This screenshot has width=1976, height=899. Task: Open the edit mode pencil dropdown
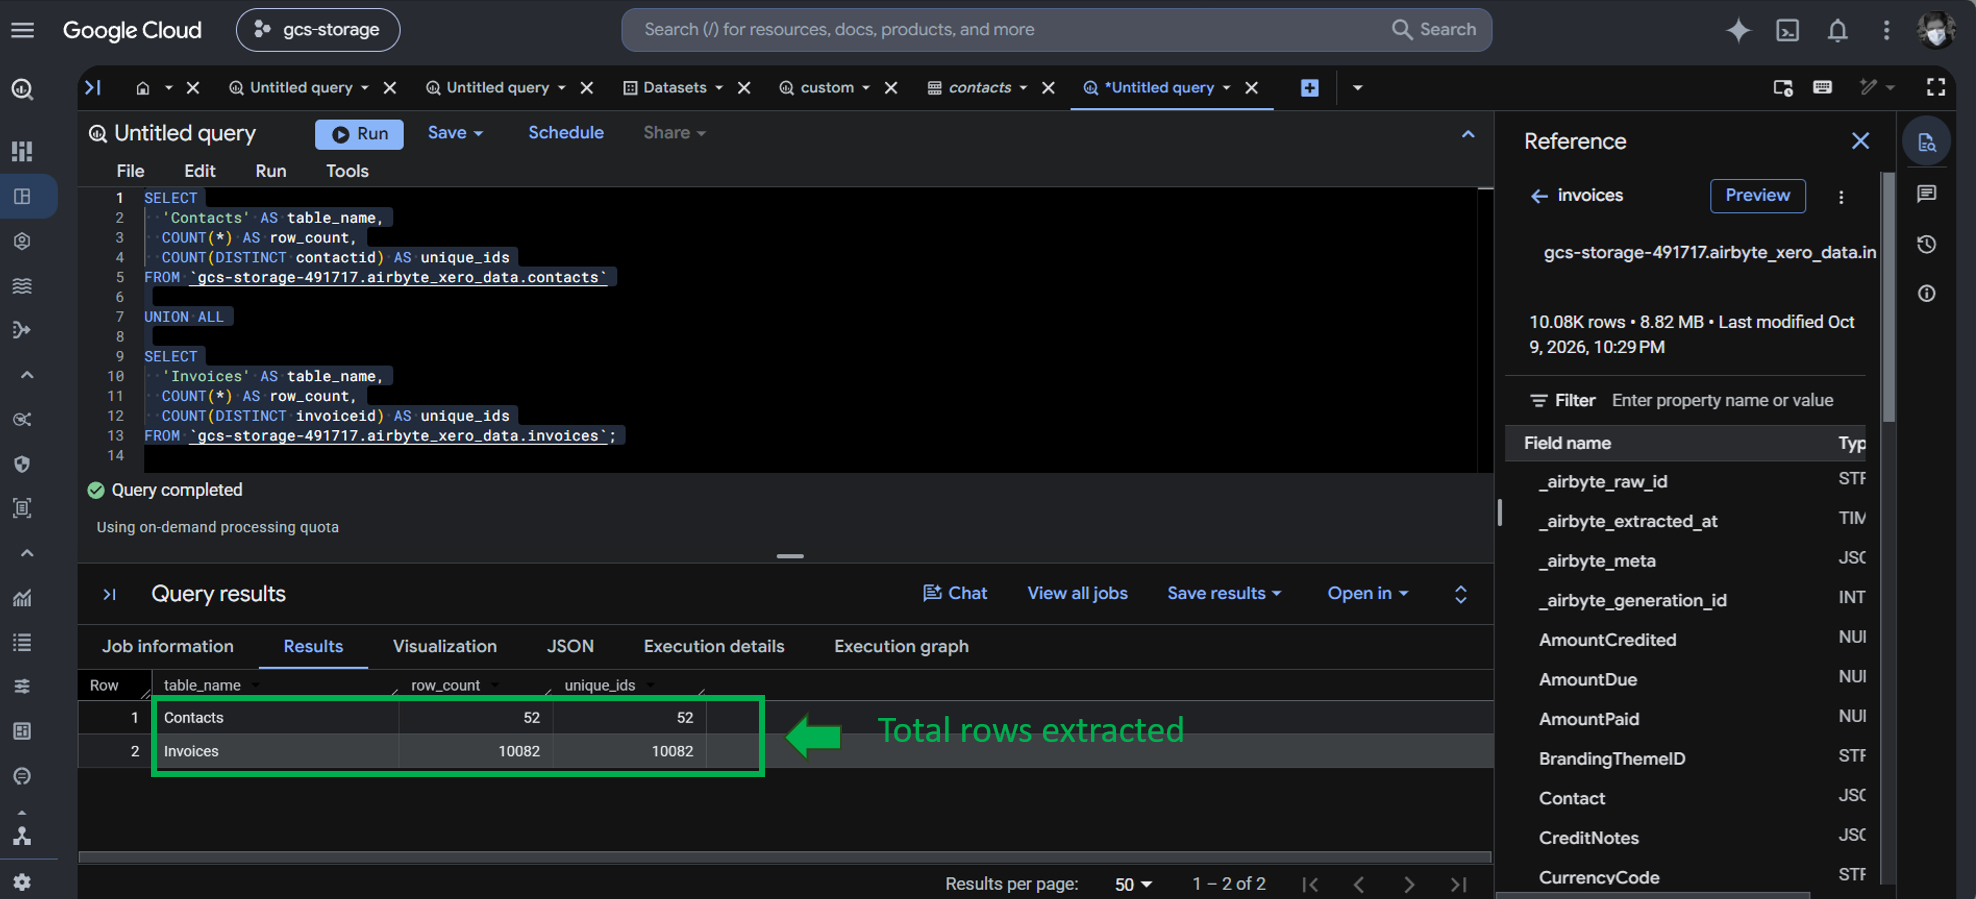point(1877,88)
